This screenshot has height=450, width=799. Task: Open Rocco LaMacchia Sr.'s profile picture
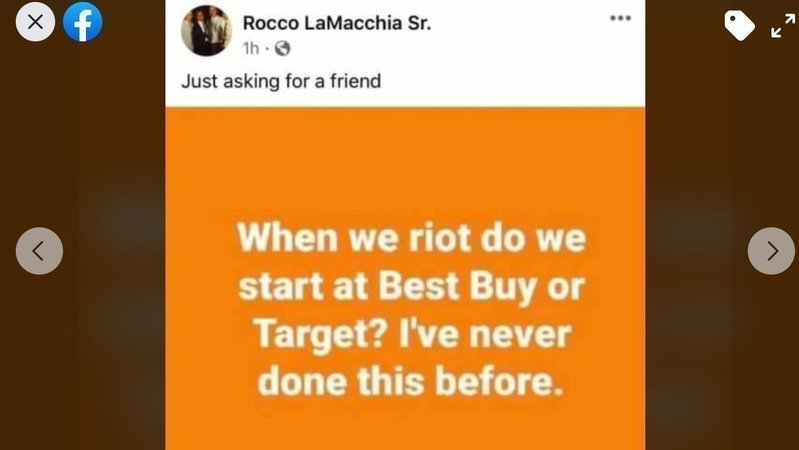[206, 31]
